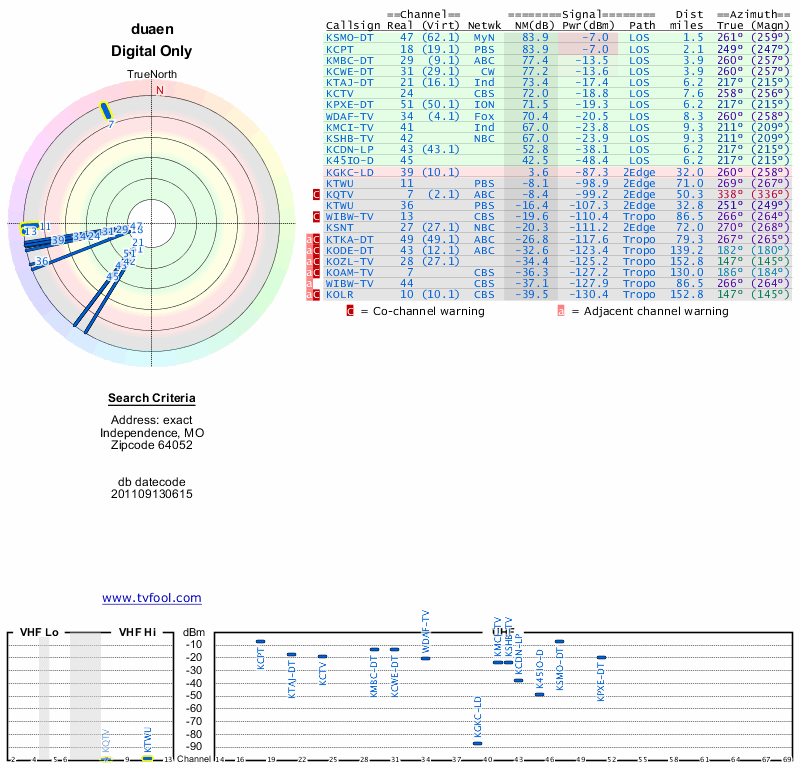
Task: Click the channel 36 label on radar plot
Action: [42, 261]
